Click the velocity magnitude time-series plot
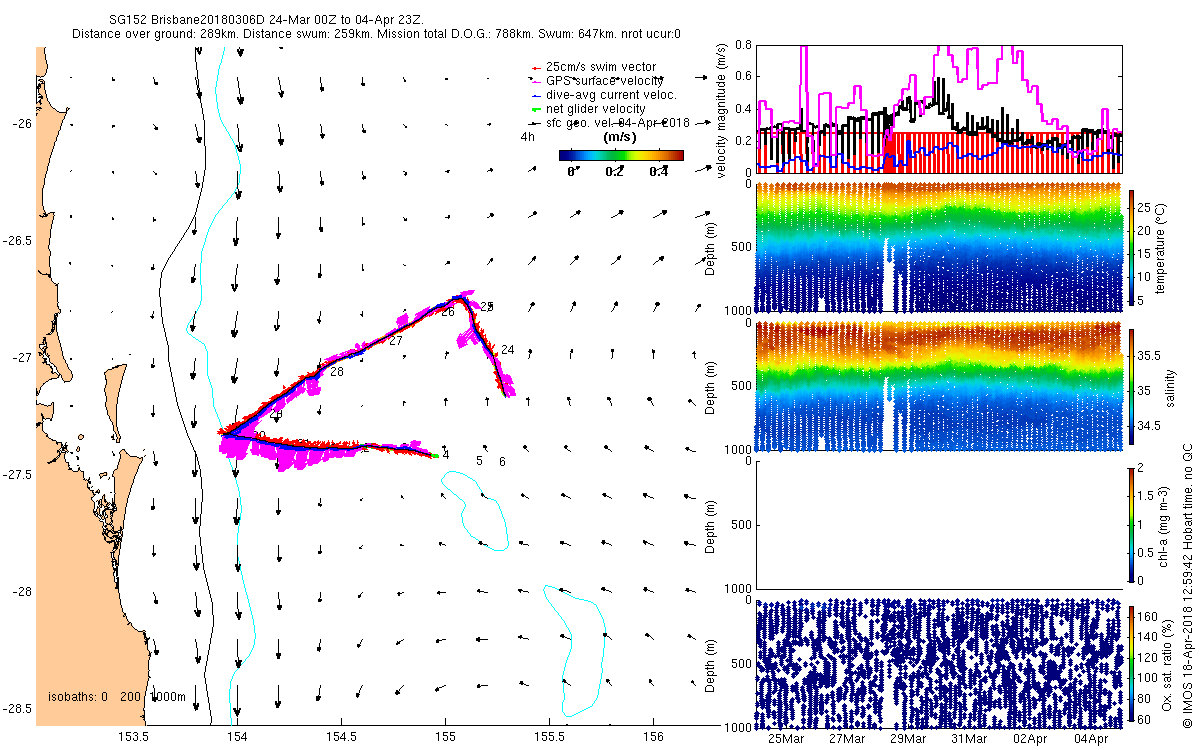1200x750 pixels. point(940,109)
